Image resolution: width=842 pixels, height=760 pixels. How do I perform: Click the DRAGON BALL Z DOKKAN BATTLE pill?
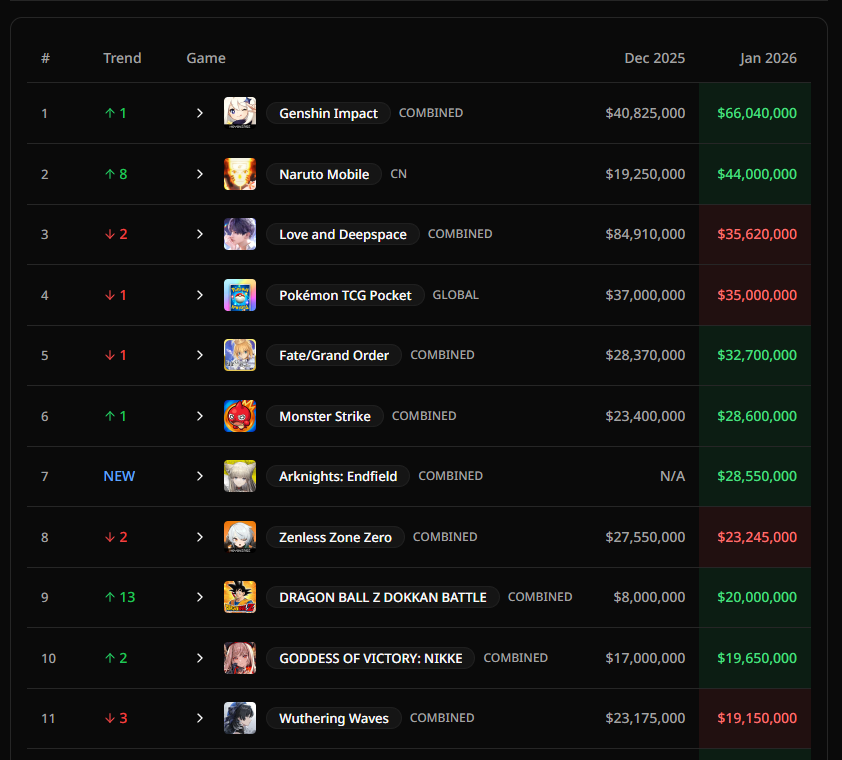tap(383, 597)
